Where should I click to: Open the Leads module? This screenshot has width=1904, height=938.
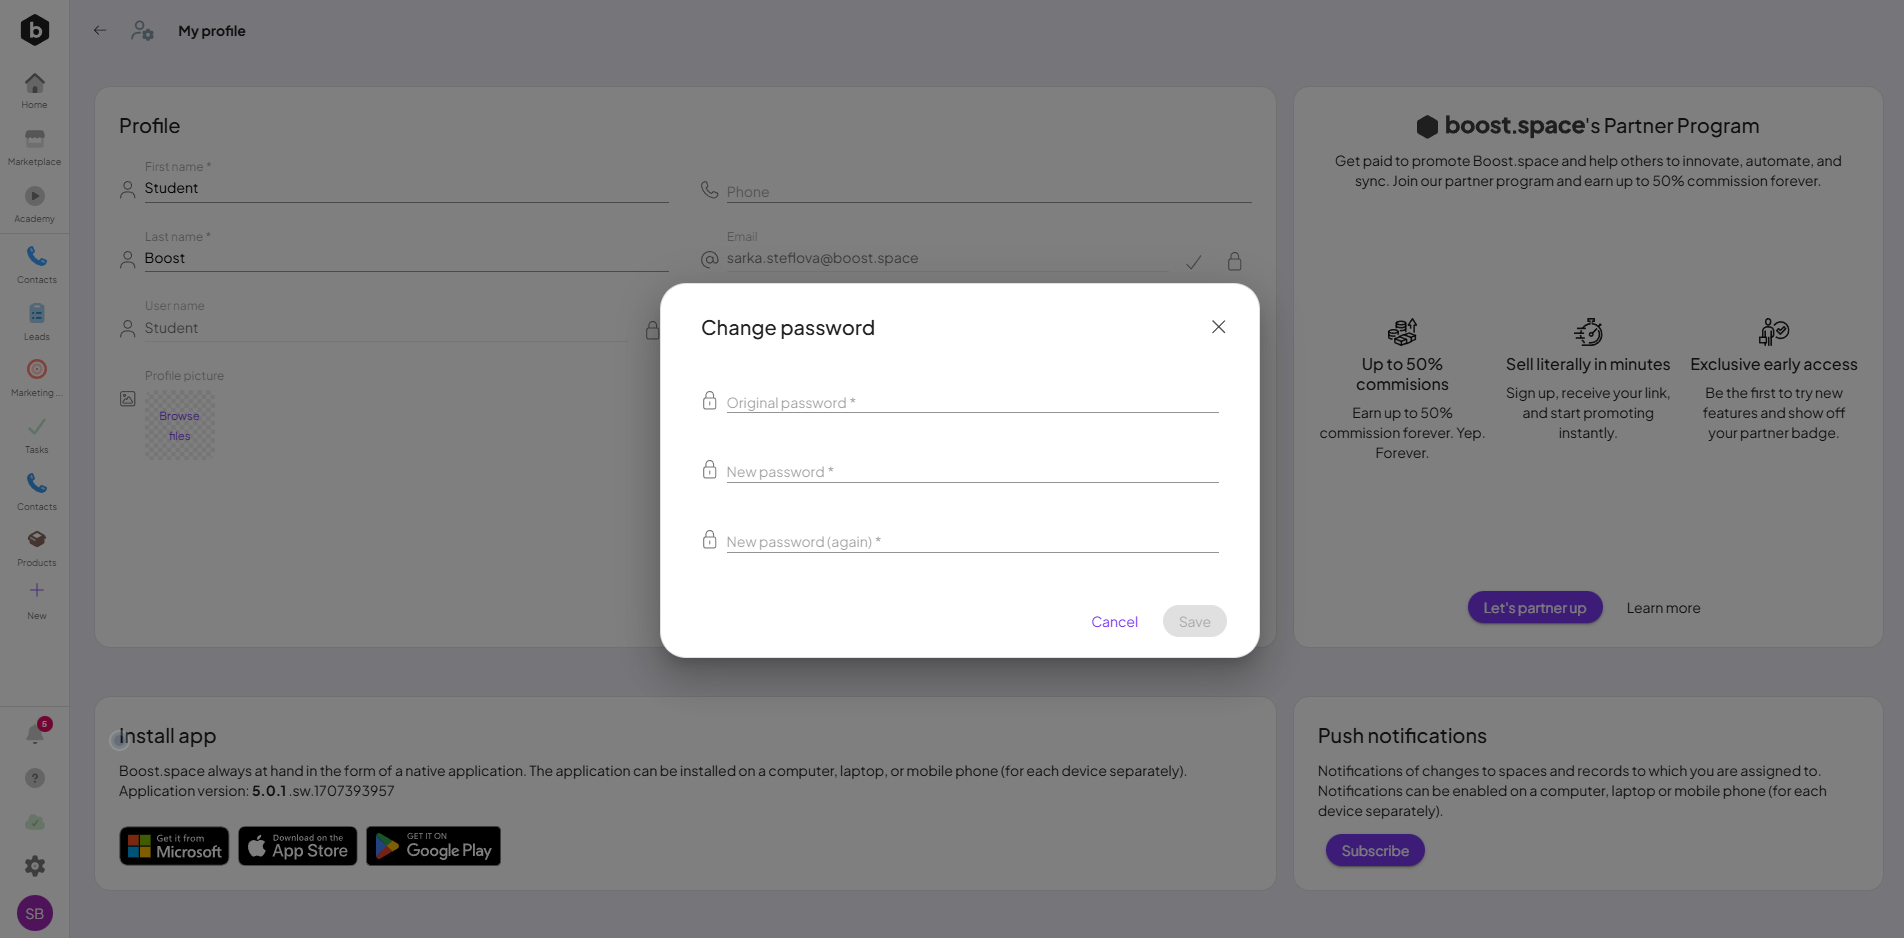[x=36, y=320]
